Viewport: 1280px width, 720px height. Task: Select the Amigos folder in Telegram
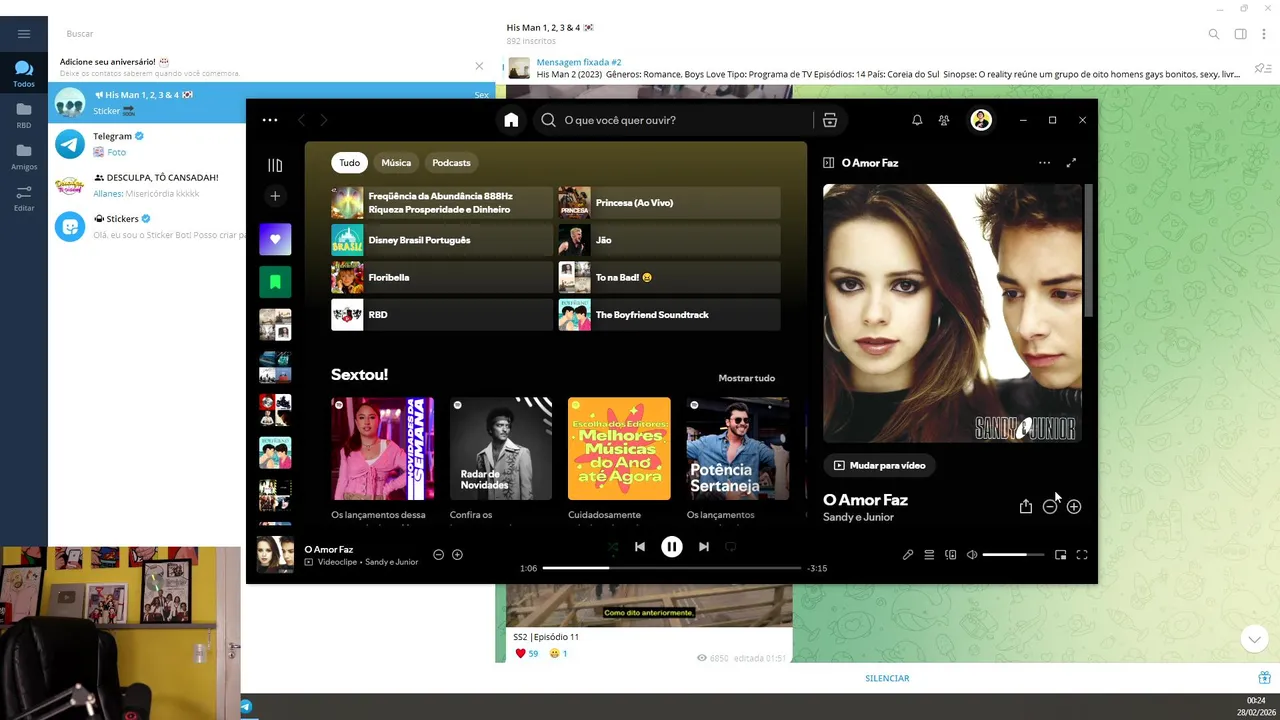pyautogui.click(x=24, y=156)
